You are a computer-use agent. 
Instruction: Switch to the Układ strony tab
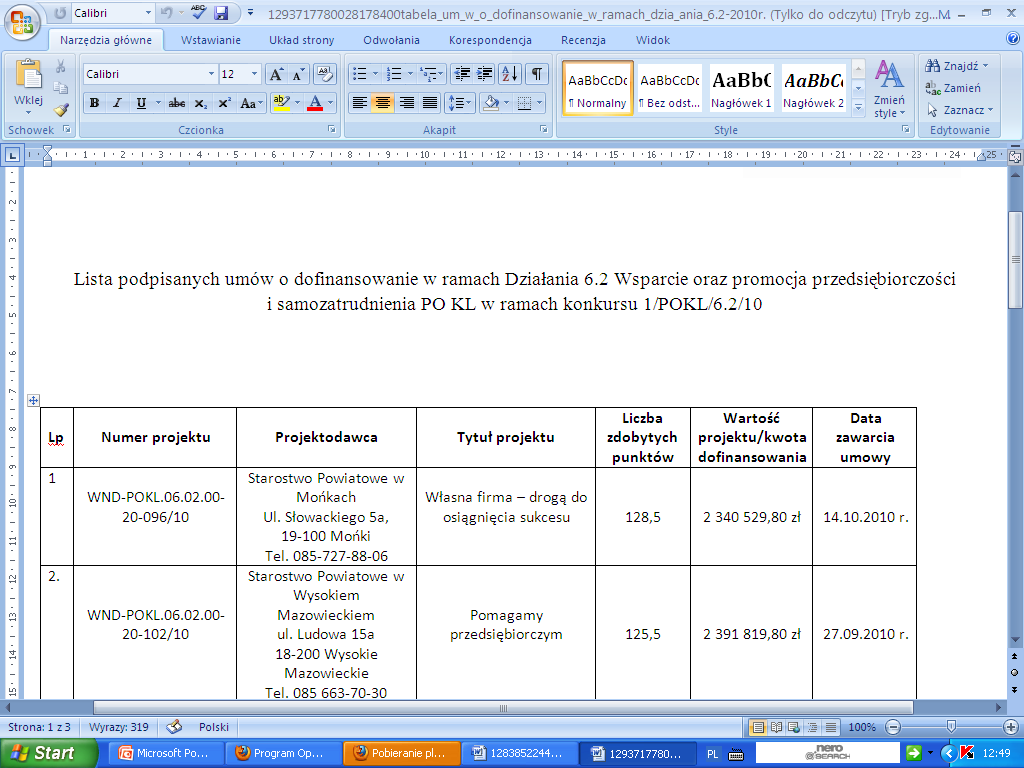pyautogui.click(x=302, y=40)
